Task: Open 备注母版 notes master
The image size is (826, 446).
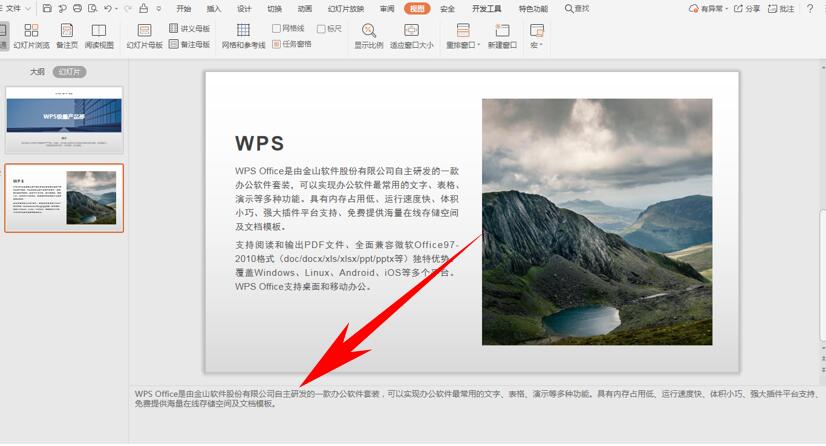Action: point(190,44)
